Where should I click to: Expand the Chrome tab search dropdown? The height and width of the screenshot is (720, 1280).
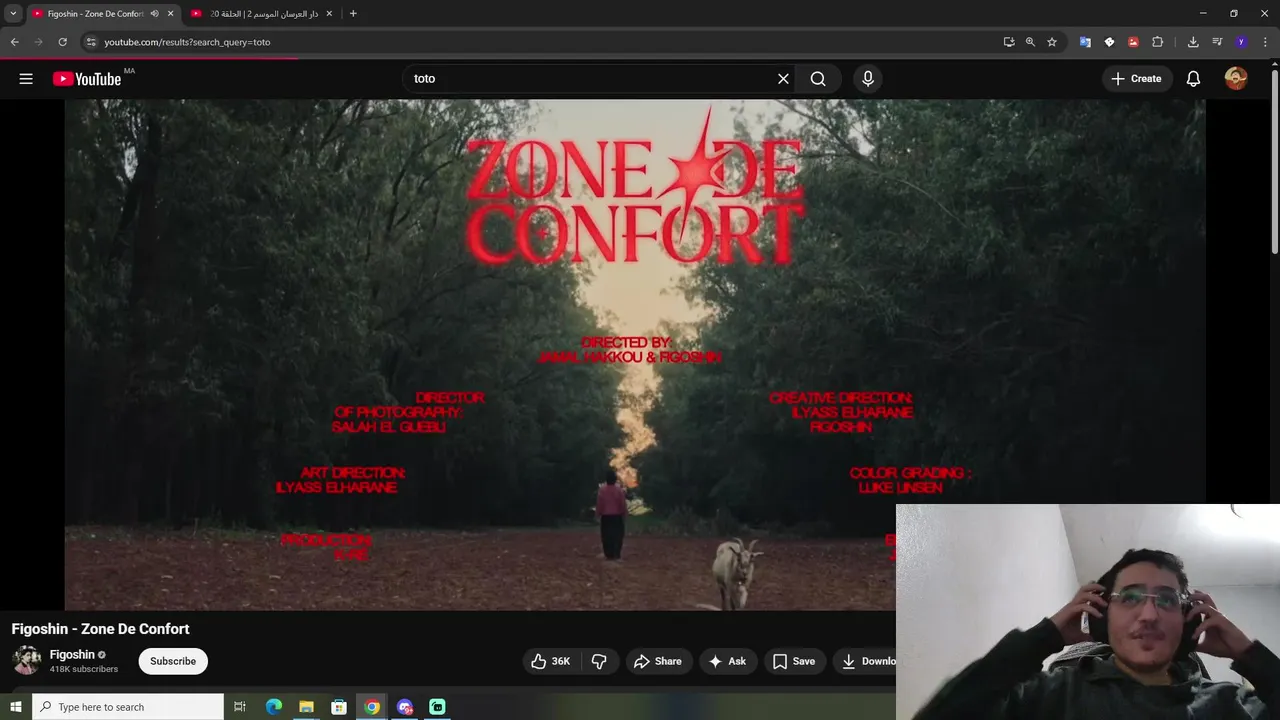pyautogui.click(x=13, y=14)
